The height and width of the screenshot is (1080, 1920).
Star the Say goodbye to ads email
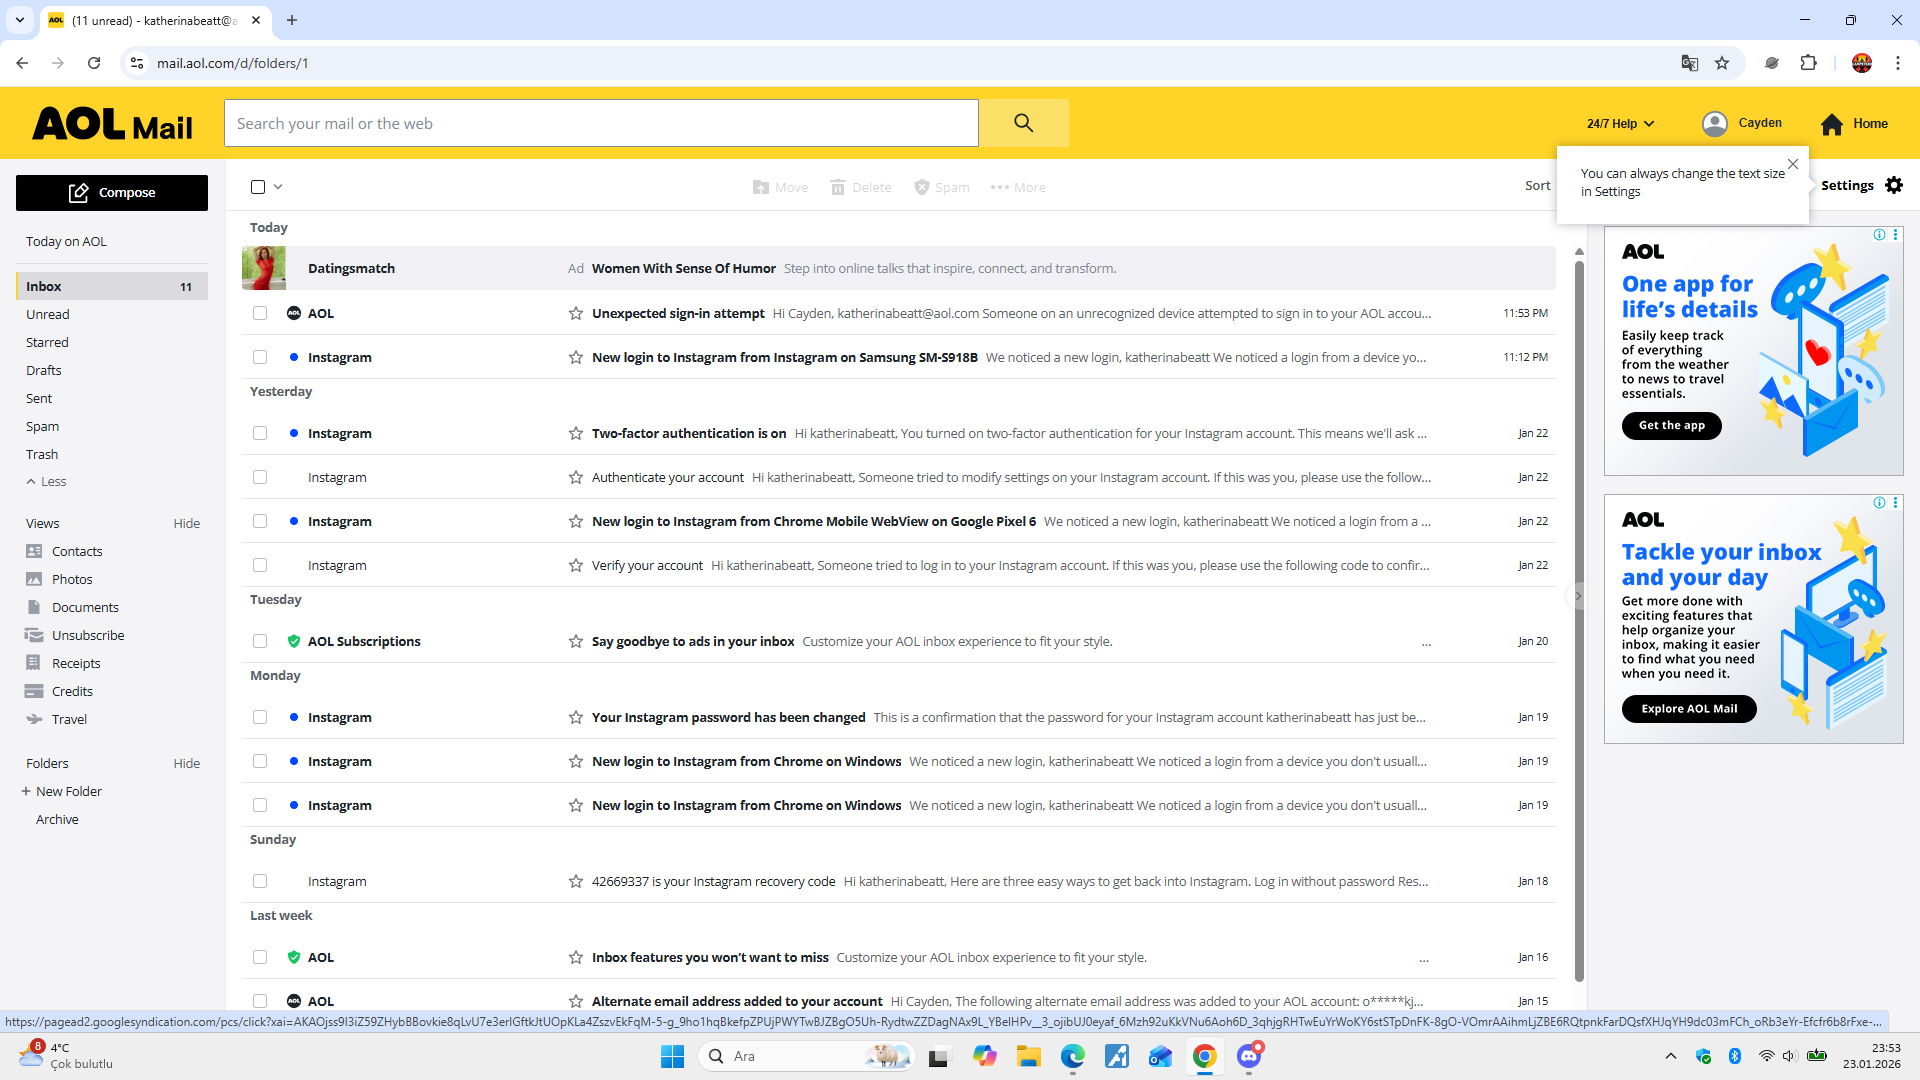click(576, 642)
